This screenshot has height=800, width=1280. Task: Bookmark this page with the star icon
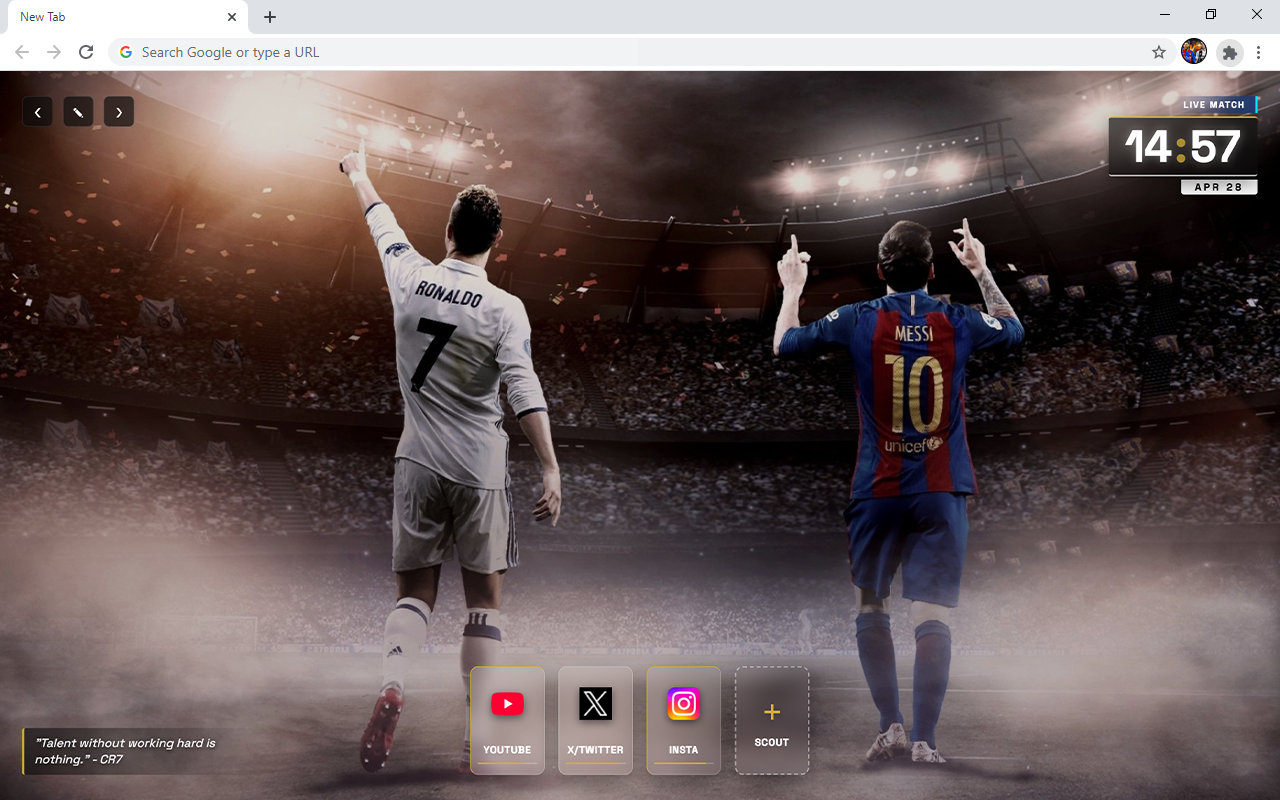(x=1159, y=52)
